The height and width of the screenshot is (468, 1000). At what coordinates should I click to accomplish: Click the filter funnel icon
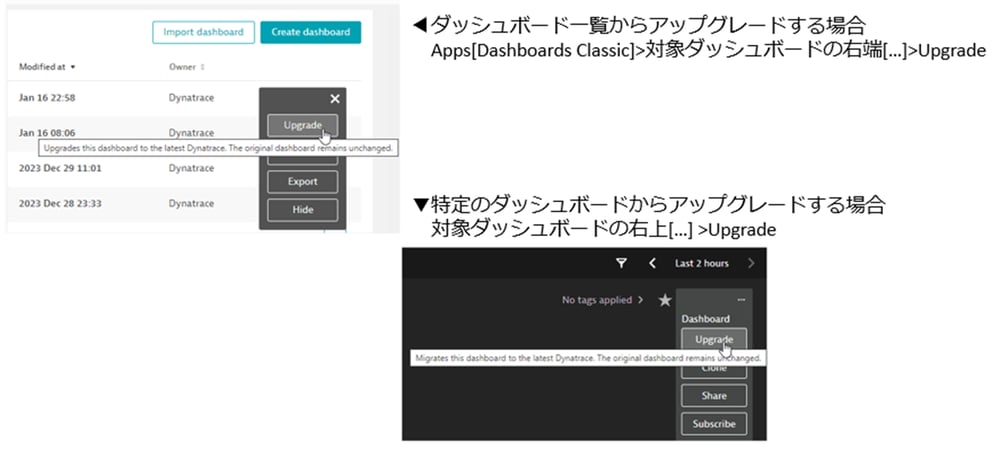pyautogui.click(x=620, y=263)
